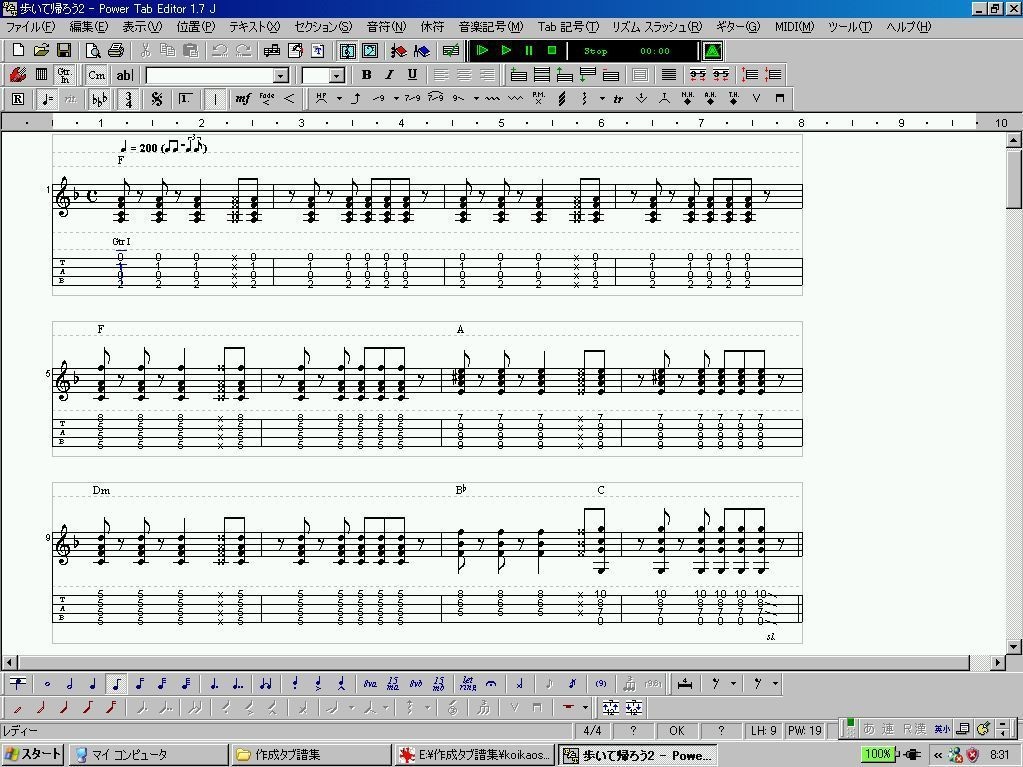Expand the font size combo box
Screen dimensions: 1023x767
(x=337, y=76)
